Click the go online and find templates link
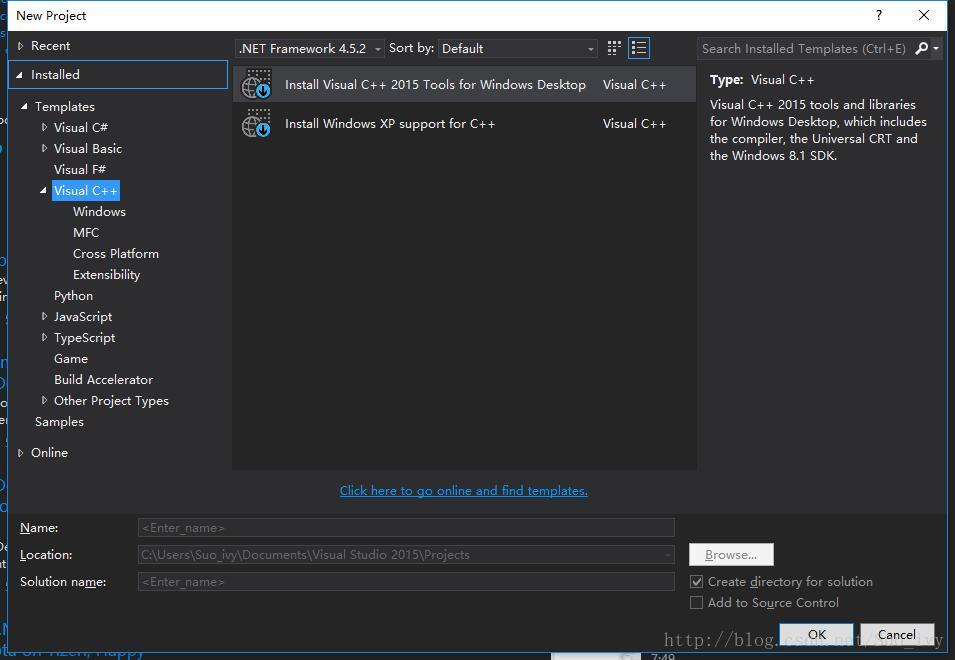The height and width of the screenshot is (660, 955). 463,491
